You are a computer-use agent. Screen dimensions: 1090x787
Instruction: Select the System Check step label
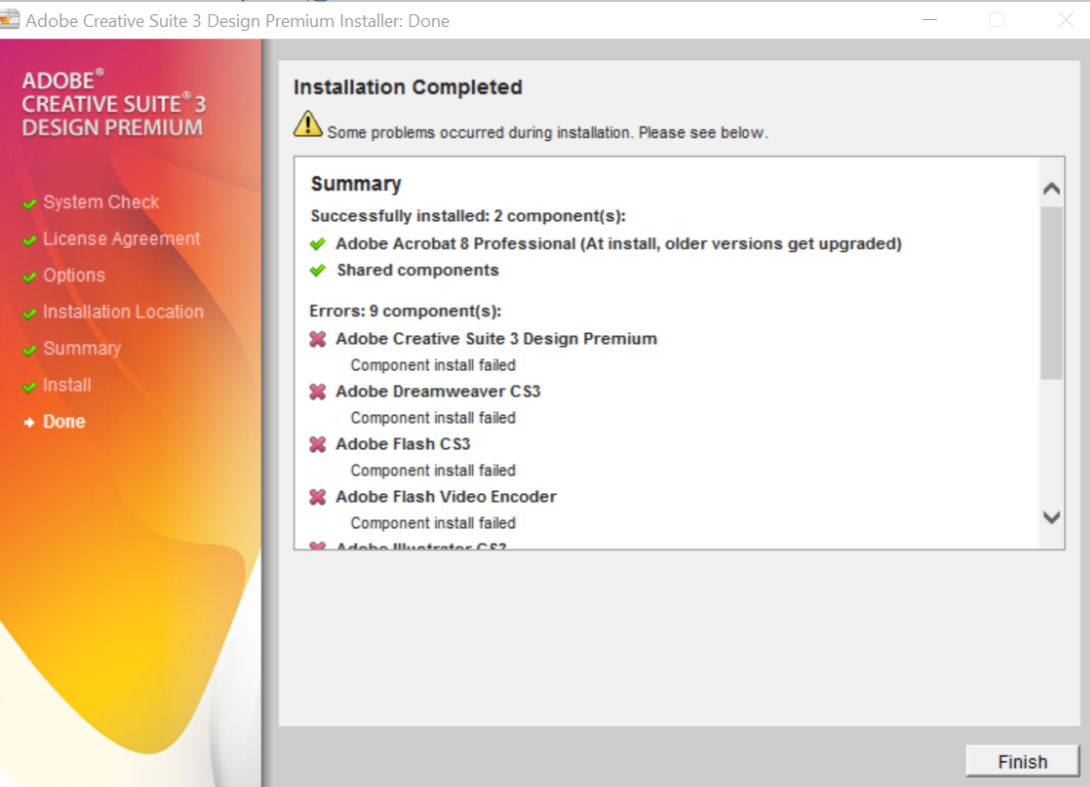point(101,202)
